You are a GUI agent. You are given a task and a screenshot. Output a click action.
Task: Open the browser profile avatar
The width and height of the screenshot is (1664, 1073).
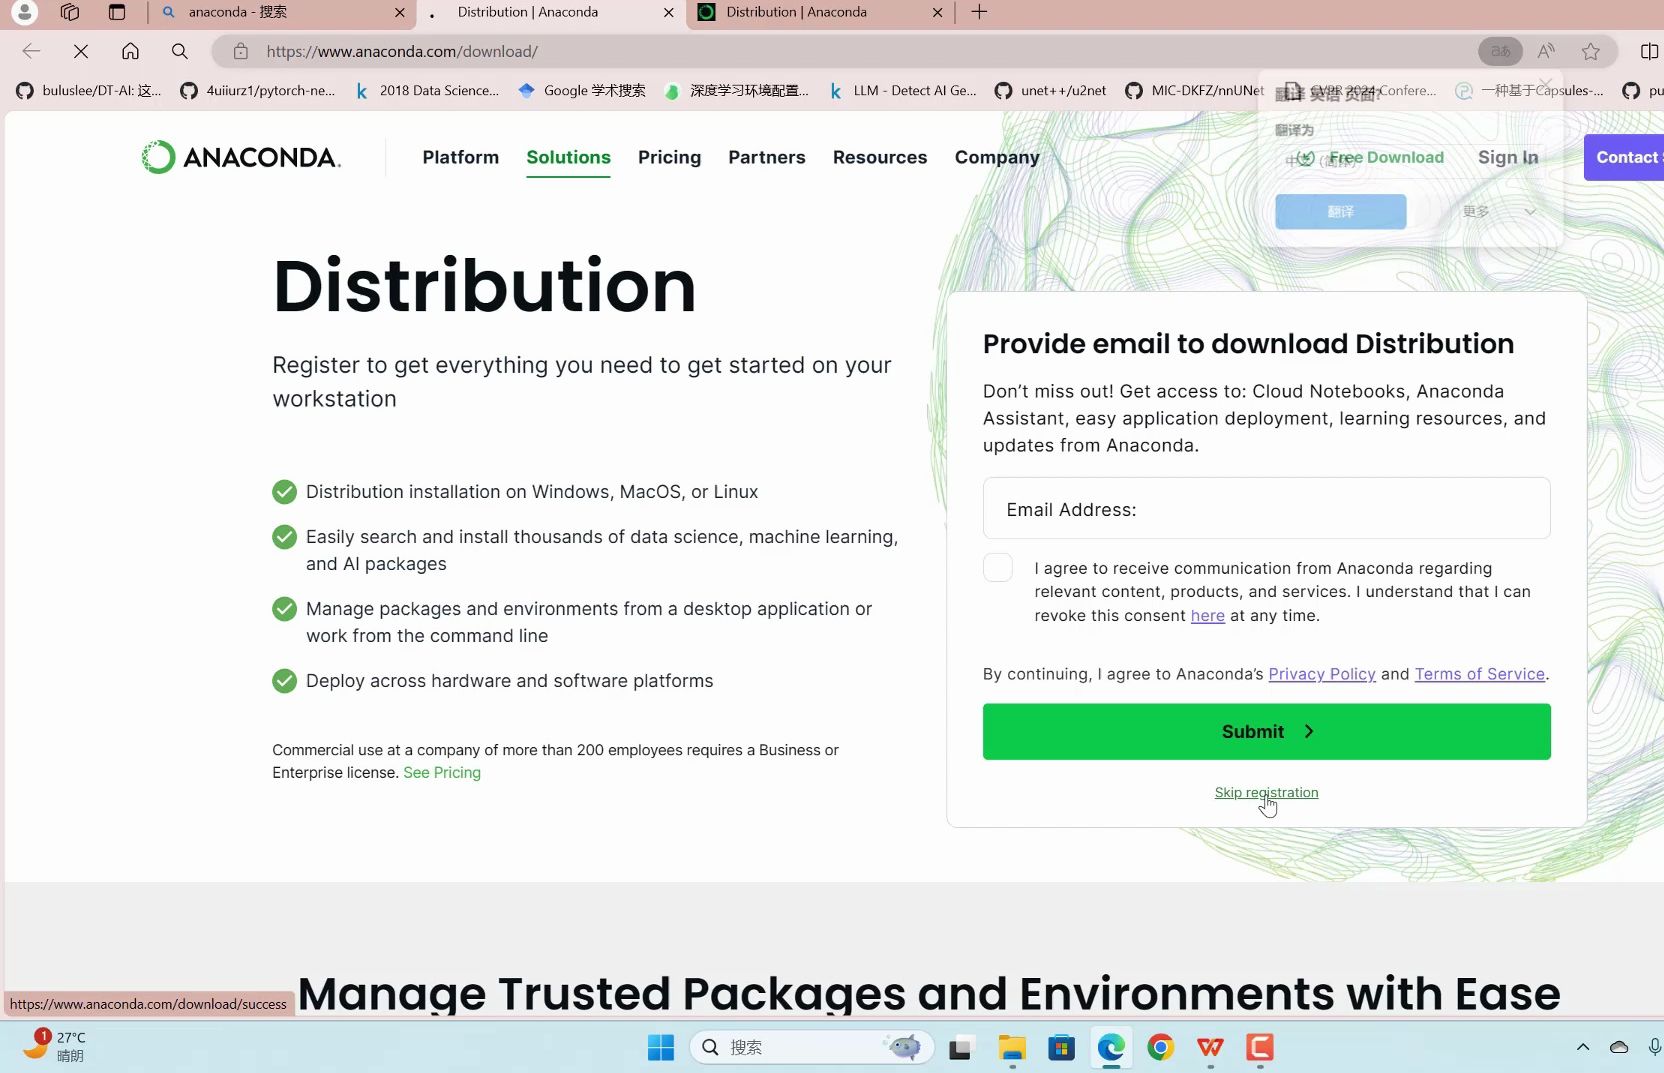point(24,12)
